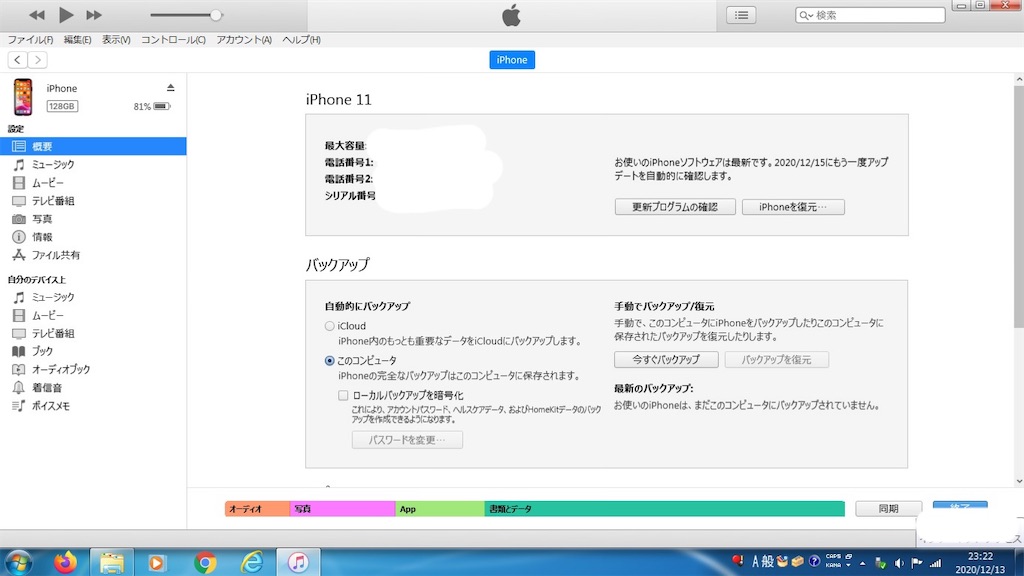Start playback with the play button
This screenshot has height=576, width=1024.
66,14
